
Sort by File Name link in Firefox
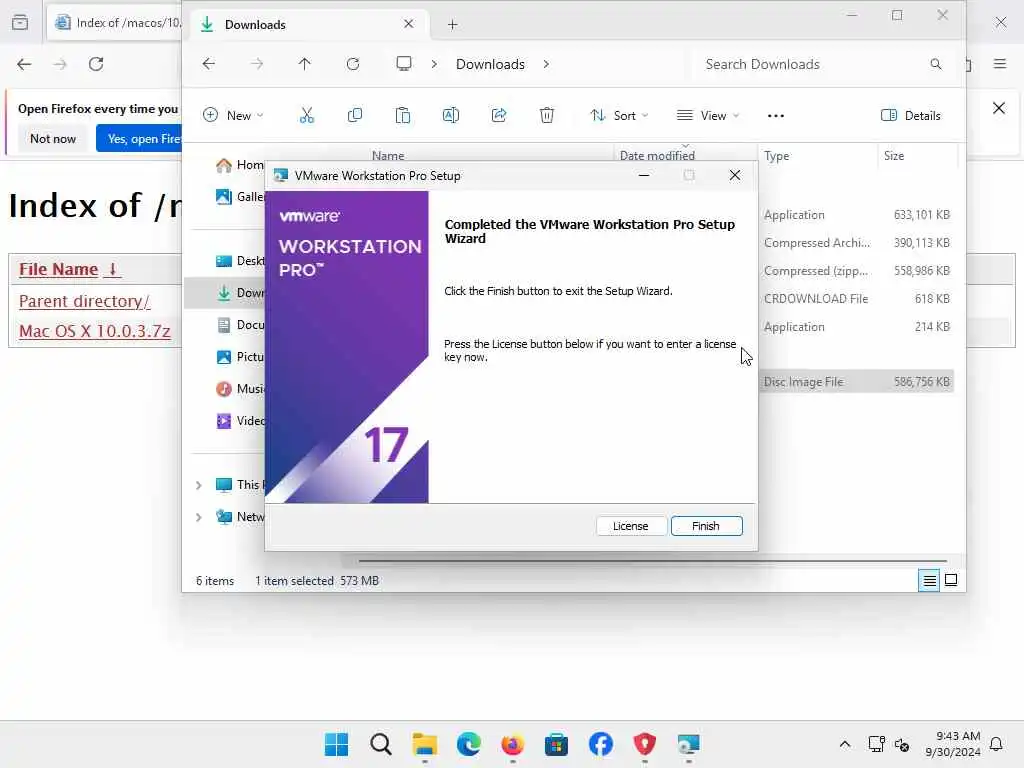point(69,269)
